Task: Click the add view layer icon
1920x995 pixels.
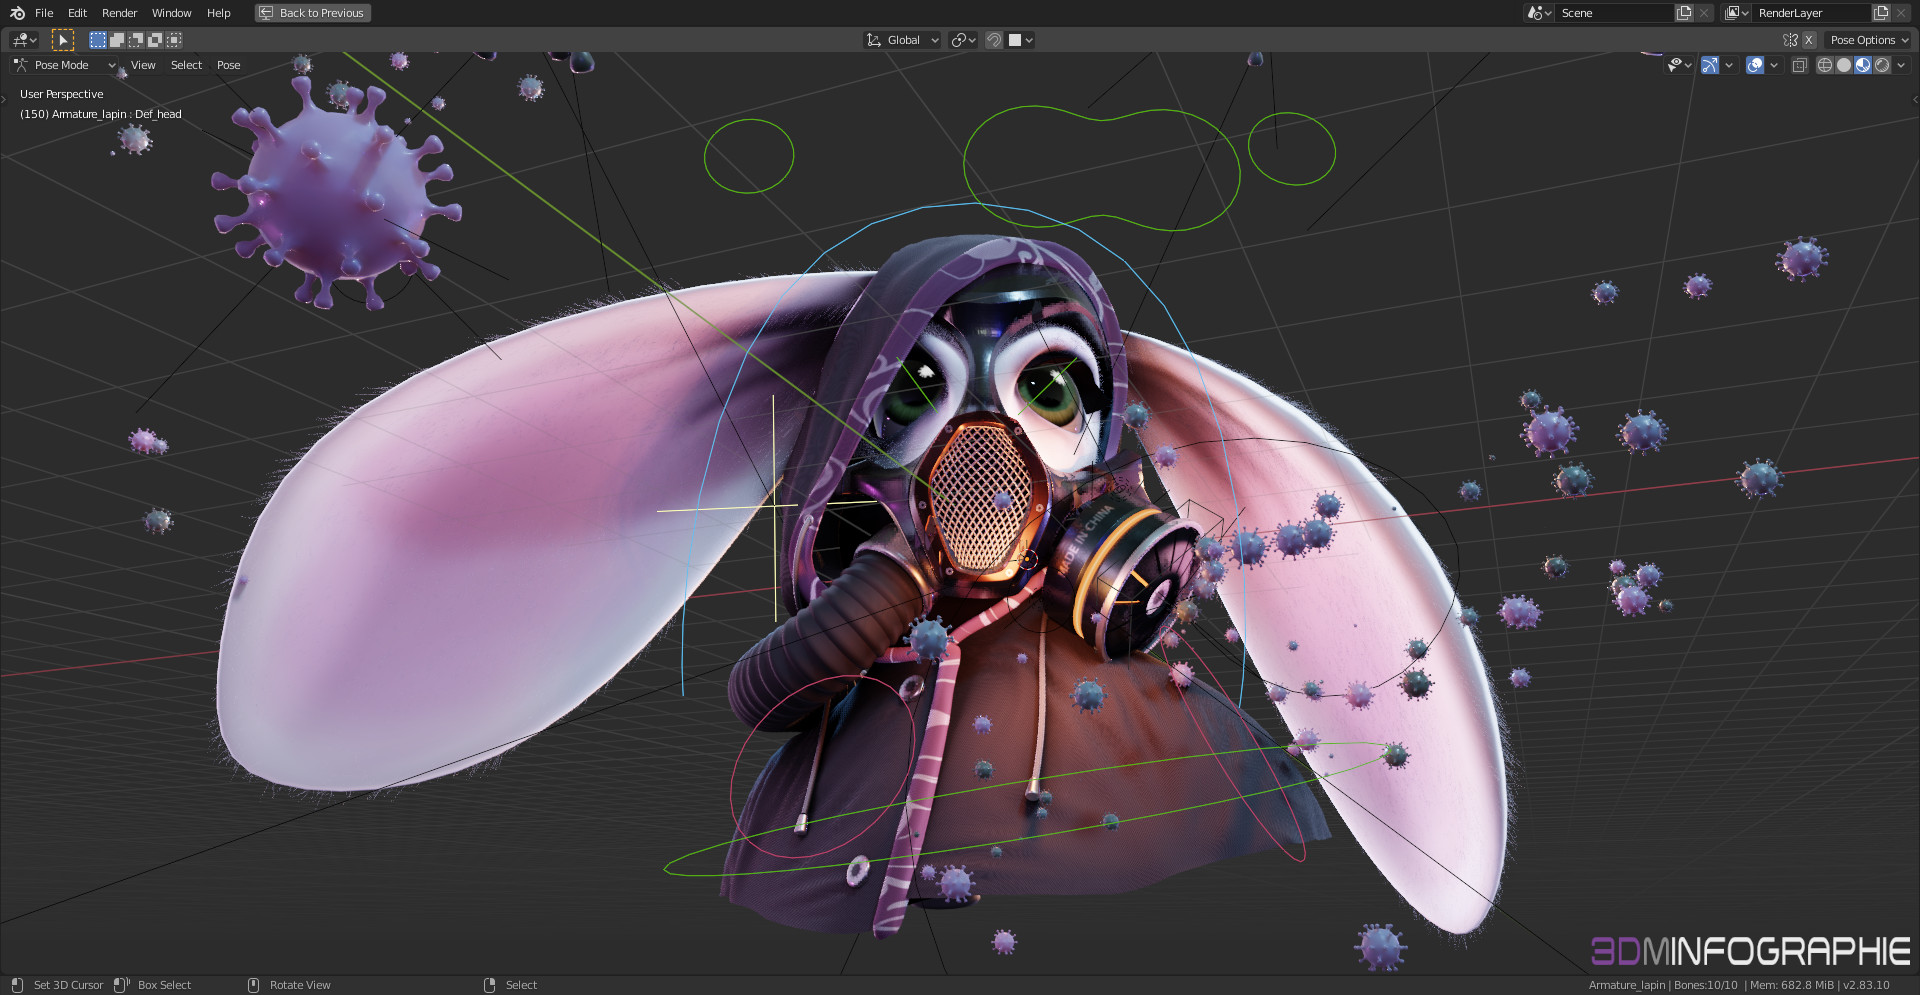Action: [x=1881, y=13]
